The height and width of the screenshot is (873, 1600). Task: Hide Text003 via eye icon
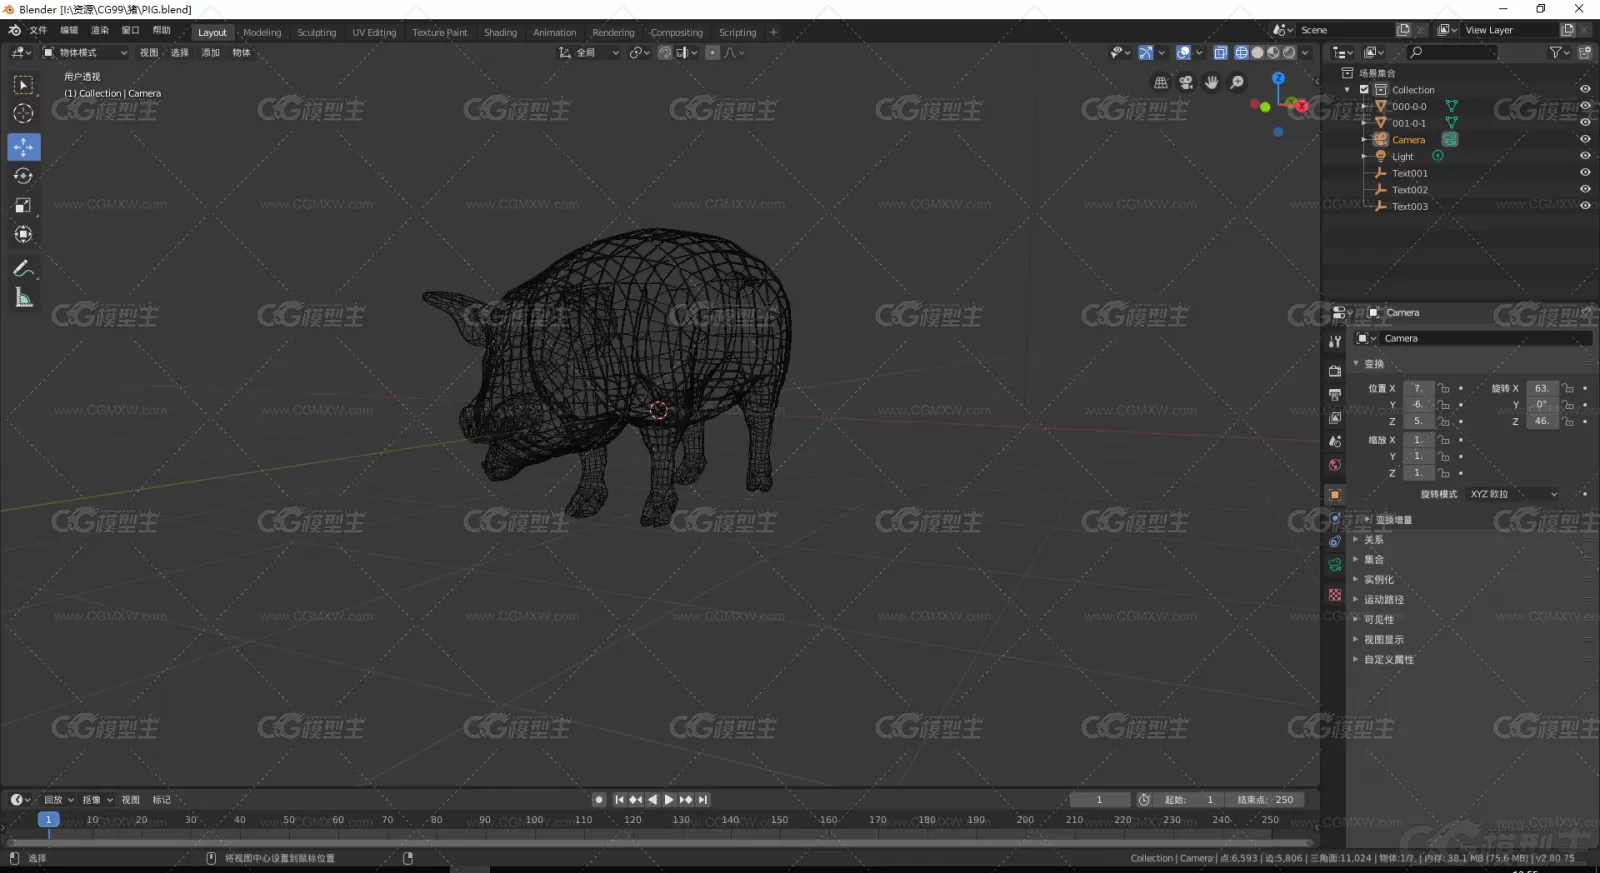1585,205
